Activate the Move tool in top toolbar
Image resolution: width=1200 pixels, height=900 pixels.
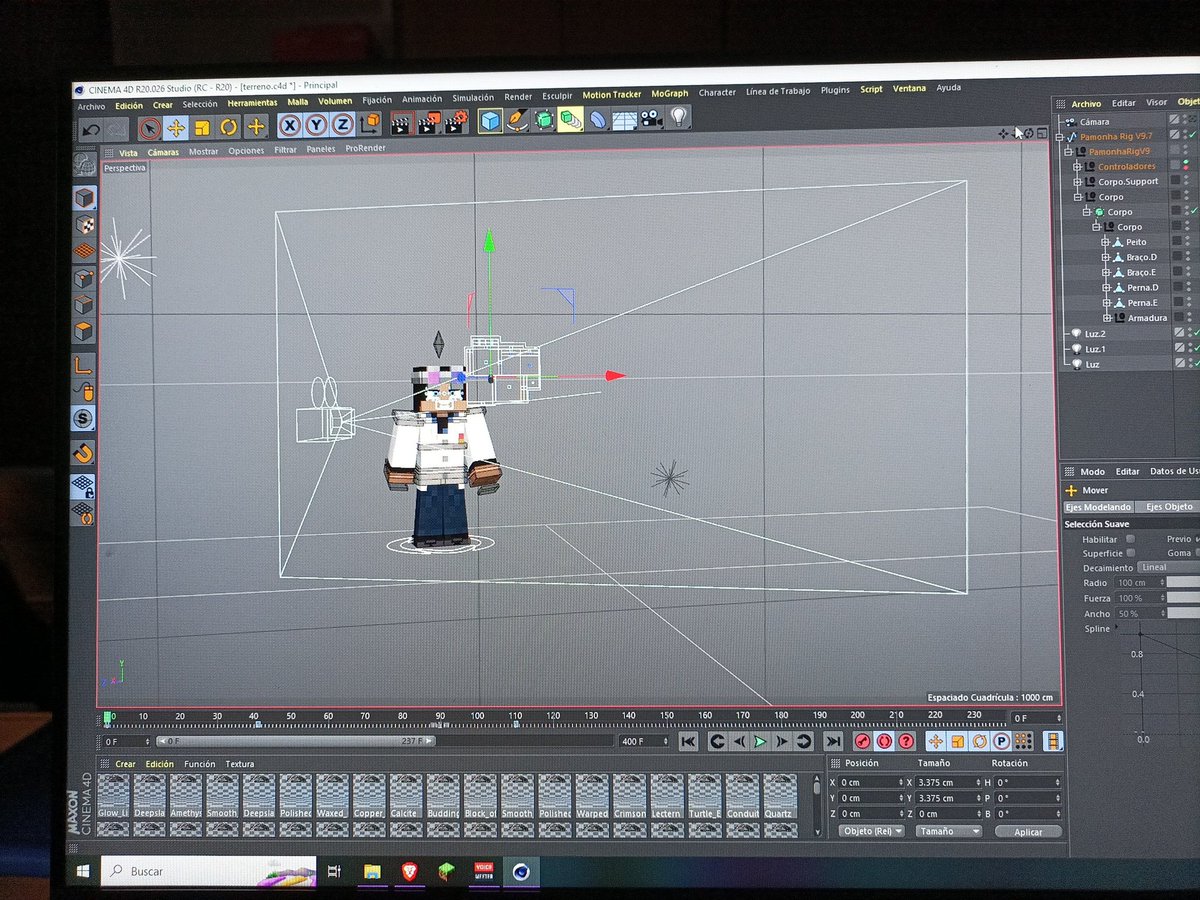pos(176,128)
